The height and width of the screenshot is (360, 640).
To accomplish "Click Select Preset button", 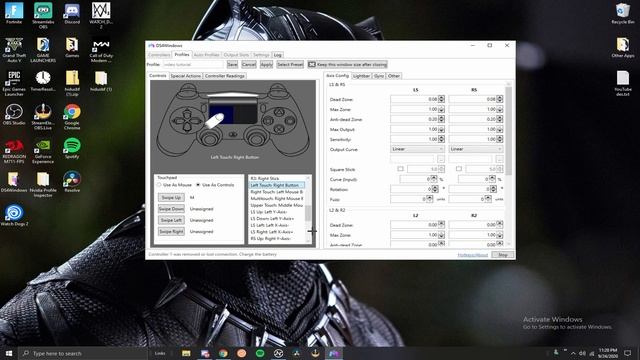I will 290,64.
